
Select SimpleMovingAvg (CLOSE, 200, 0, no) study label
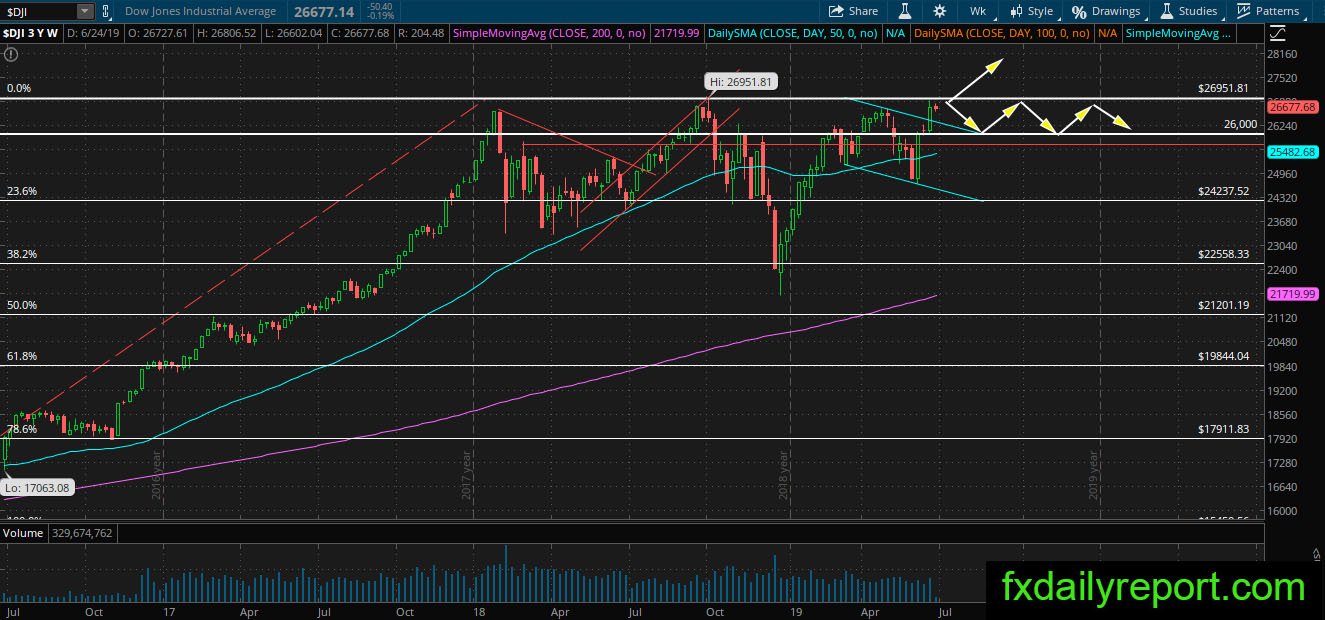(x=549, y=34)
